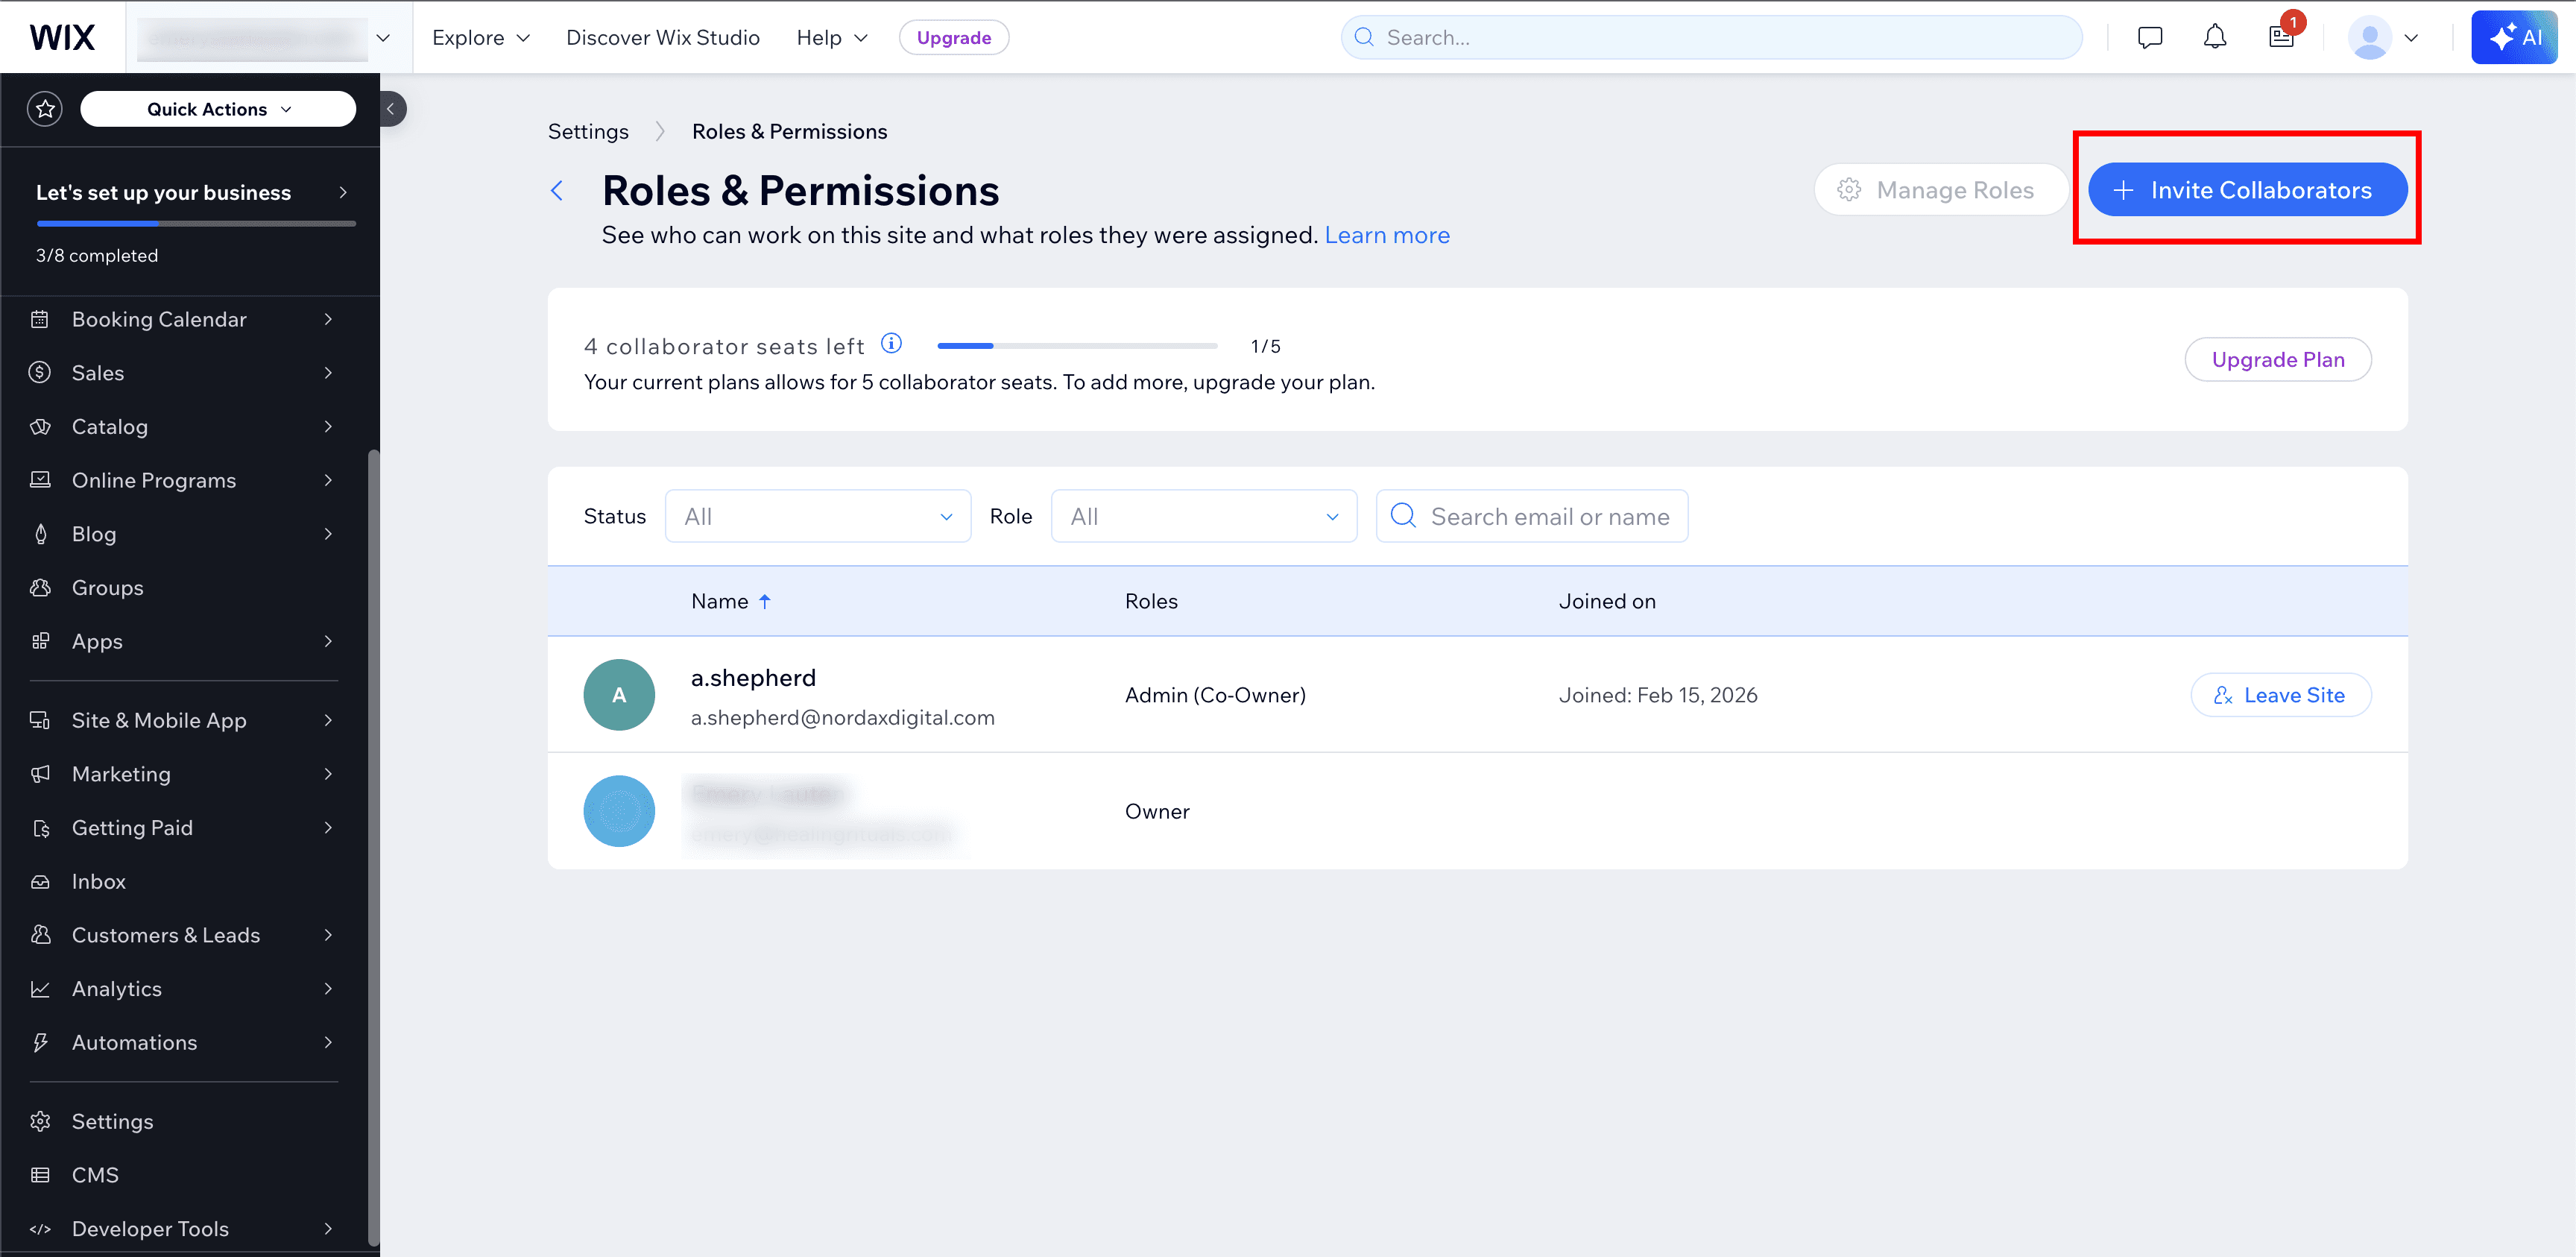Open the notifications bell

click(2214, 36)
